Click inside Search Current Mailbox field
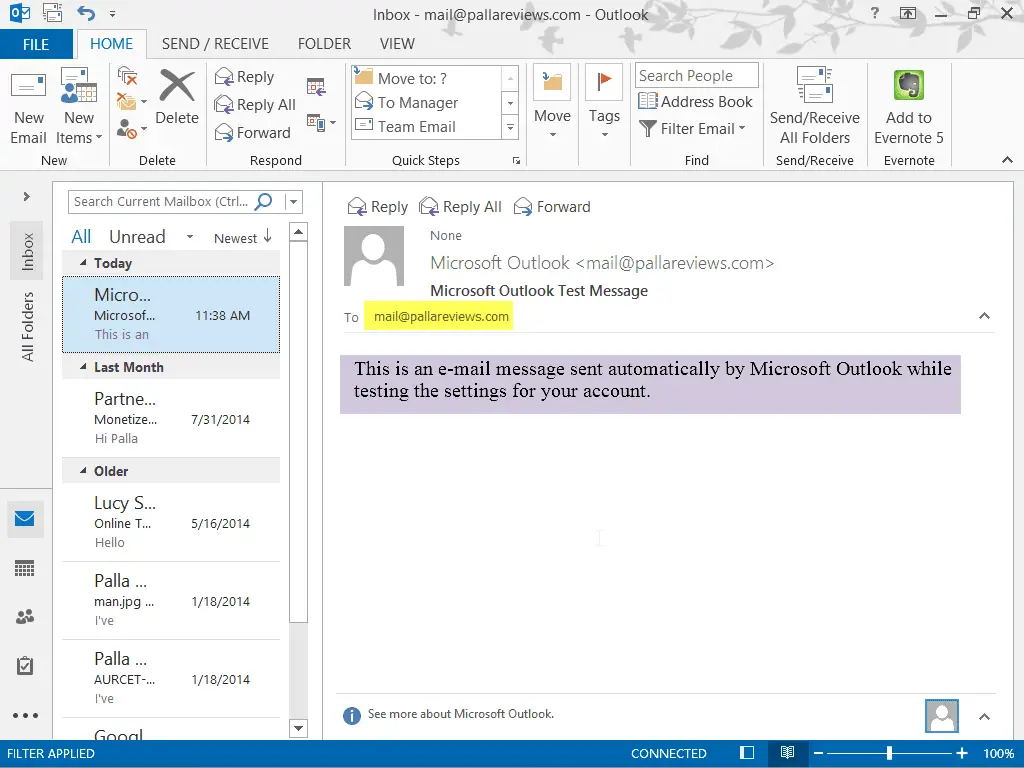Image resolution: width=1024 pixels, height=768 pixels. click(161, 202)
